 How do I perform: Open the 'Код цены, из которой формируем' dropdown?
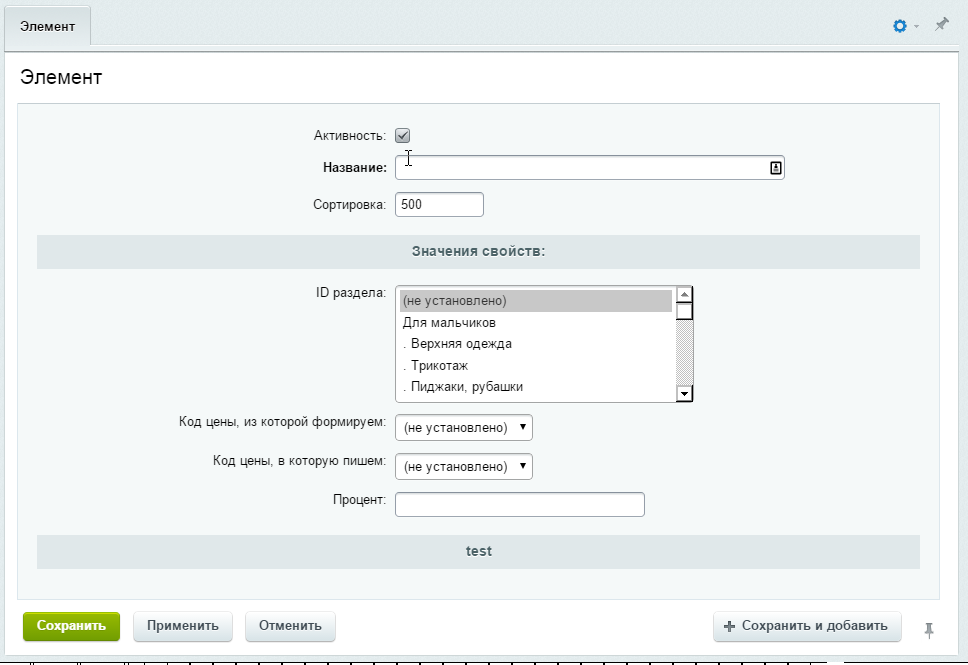[x=464, y=428]
